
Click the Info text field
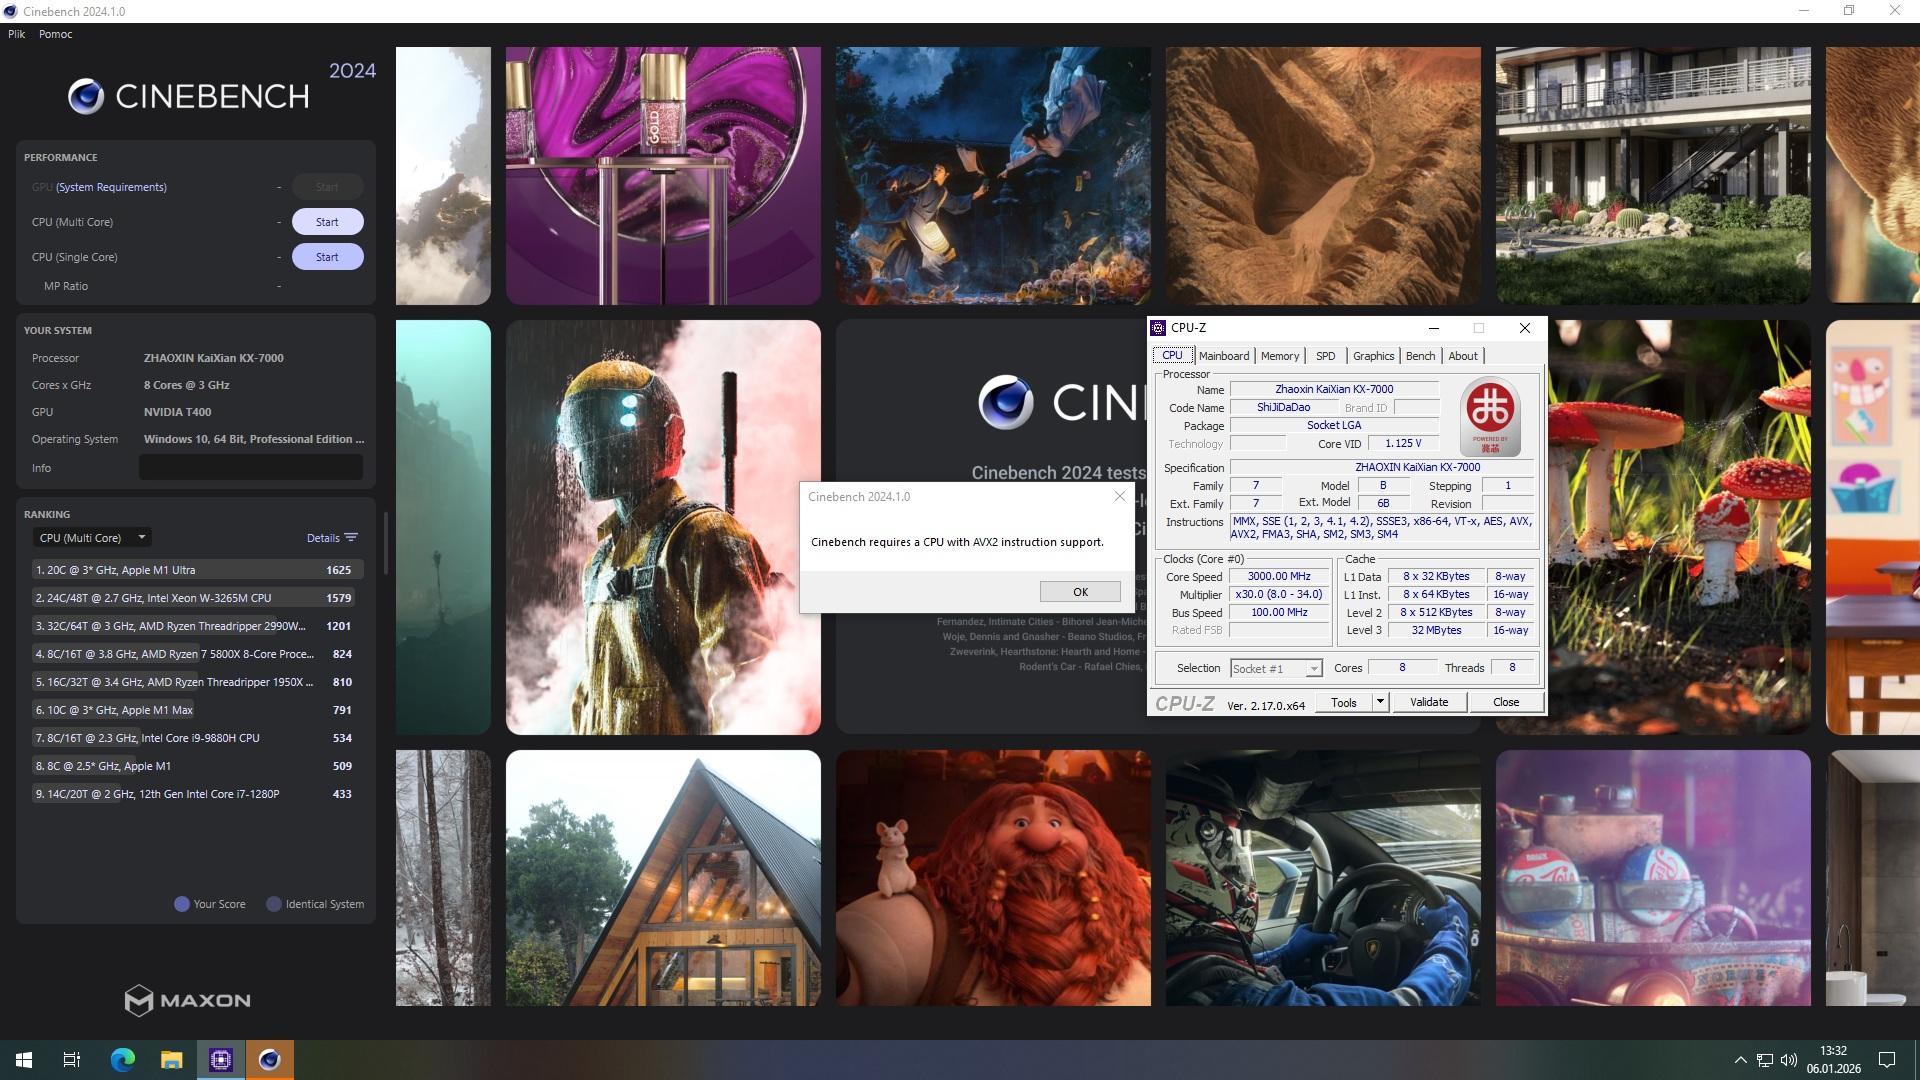(250, 468)
